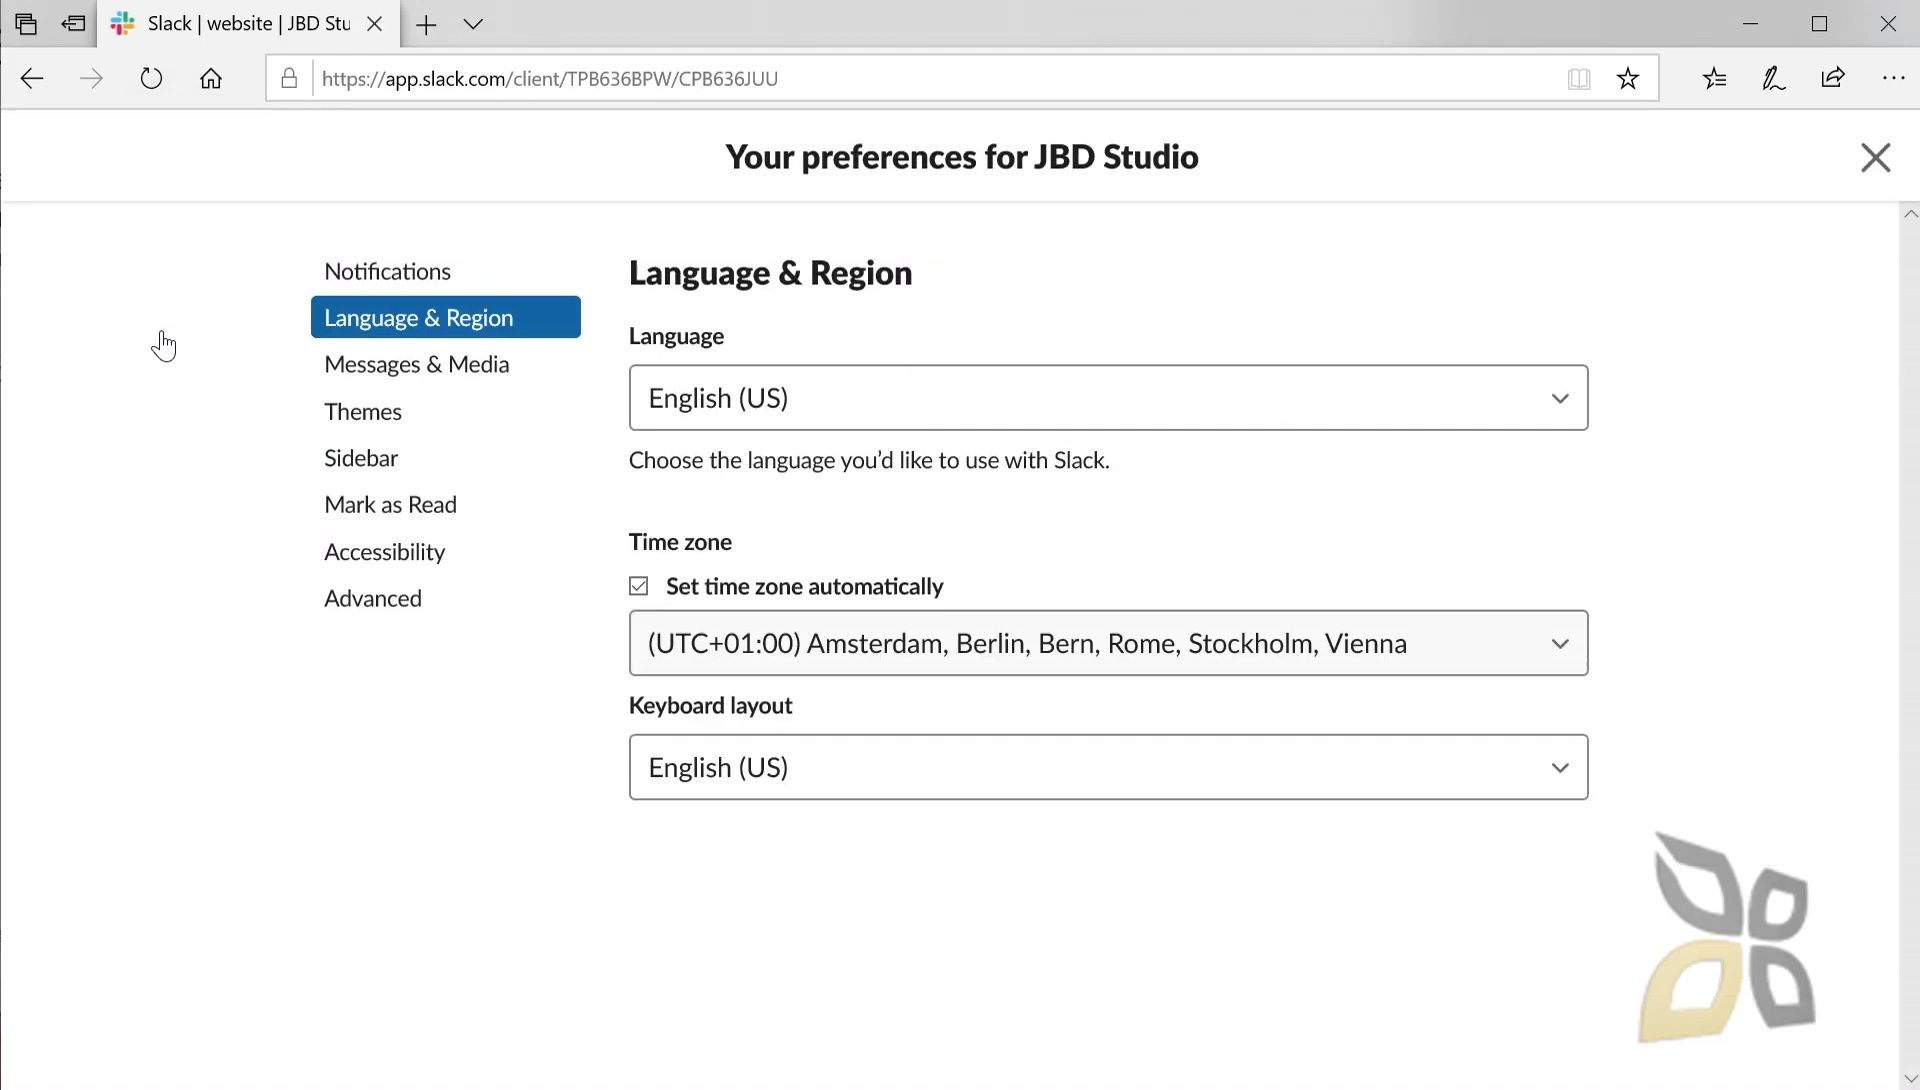1920x1090 pixels.
Task: Minimize the browser window
Action: (x=1750, y=24)
